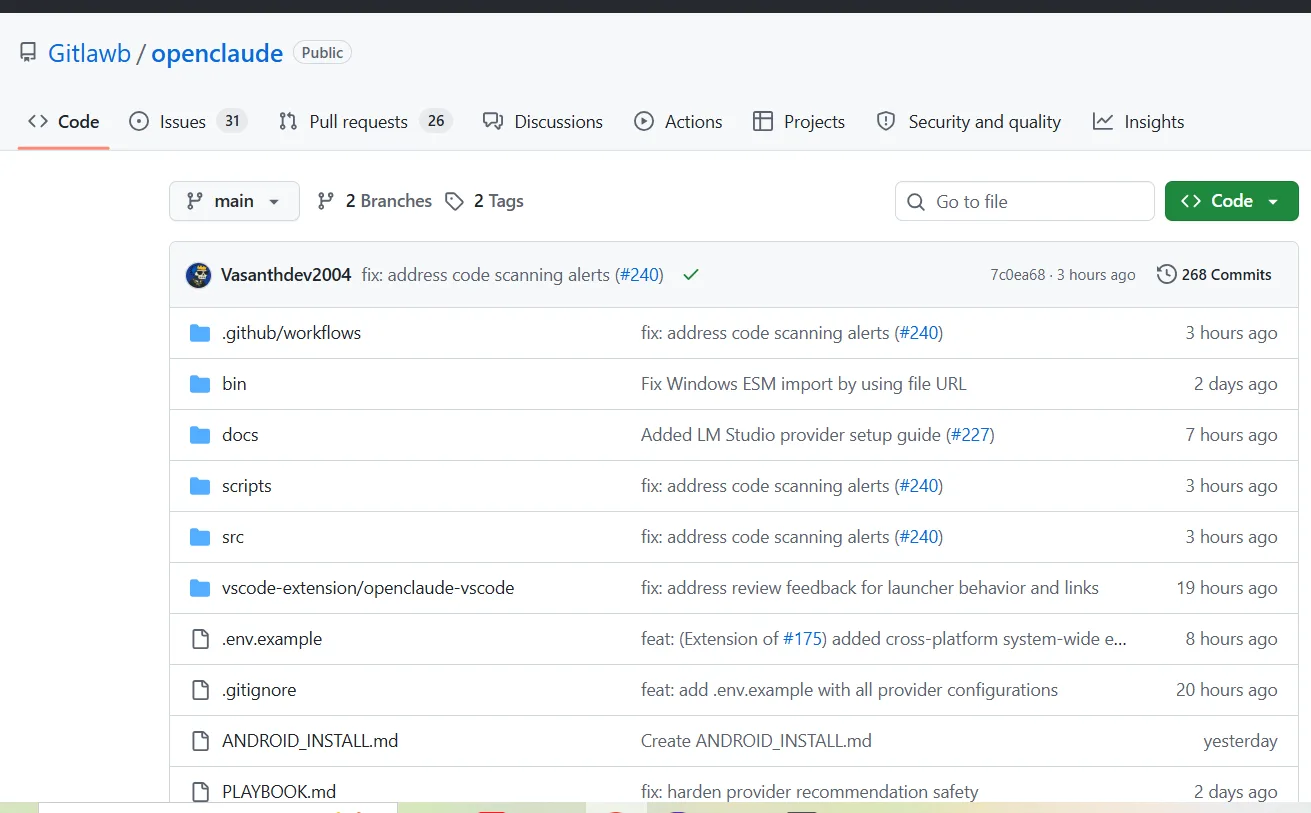The image size is (1311, 813).
Task: Open the Issues tab
Action: [x=187, y=122]
